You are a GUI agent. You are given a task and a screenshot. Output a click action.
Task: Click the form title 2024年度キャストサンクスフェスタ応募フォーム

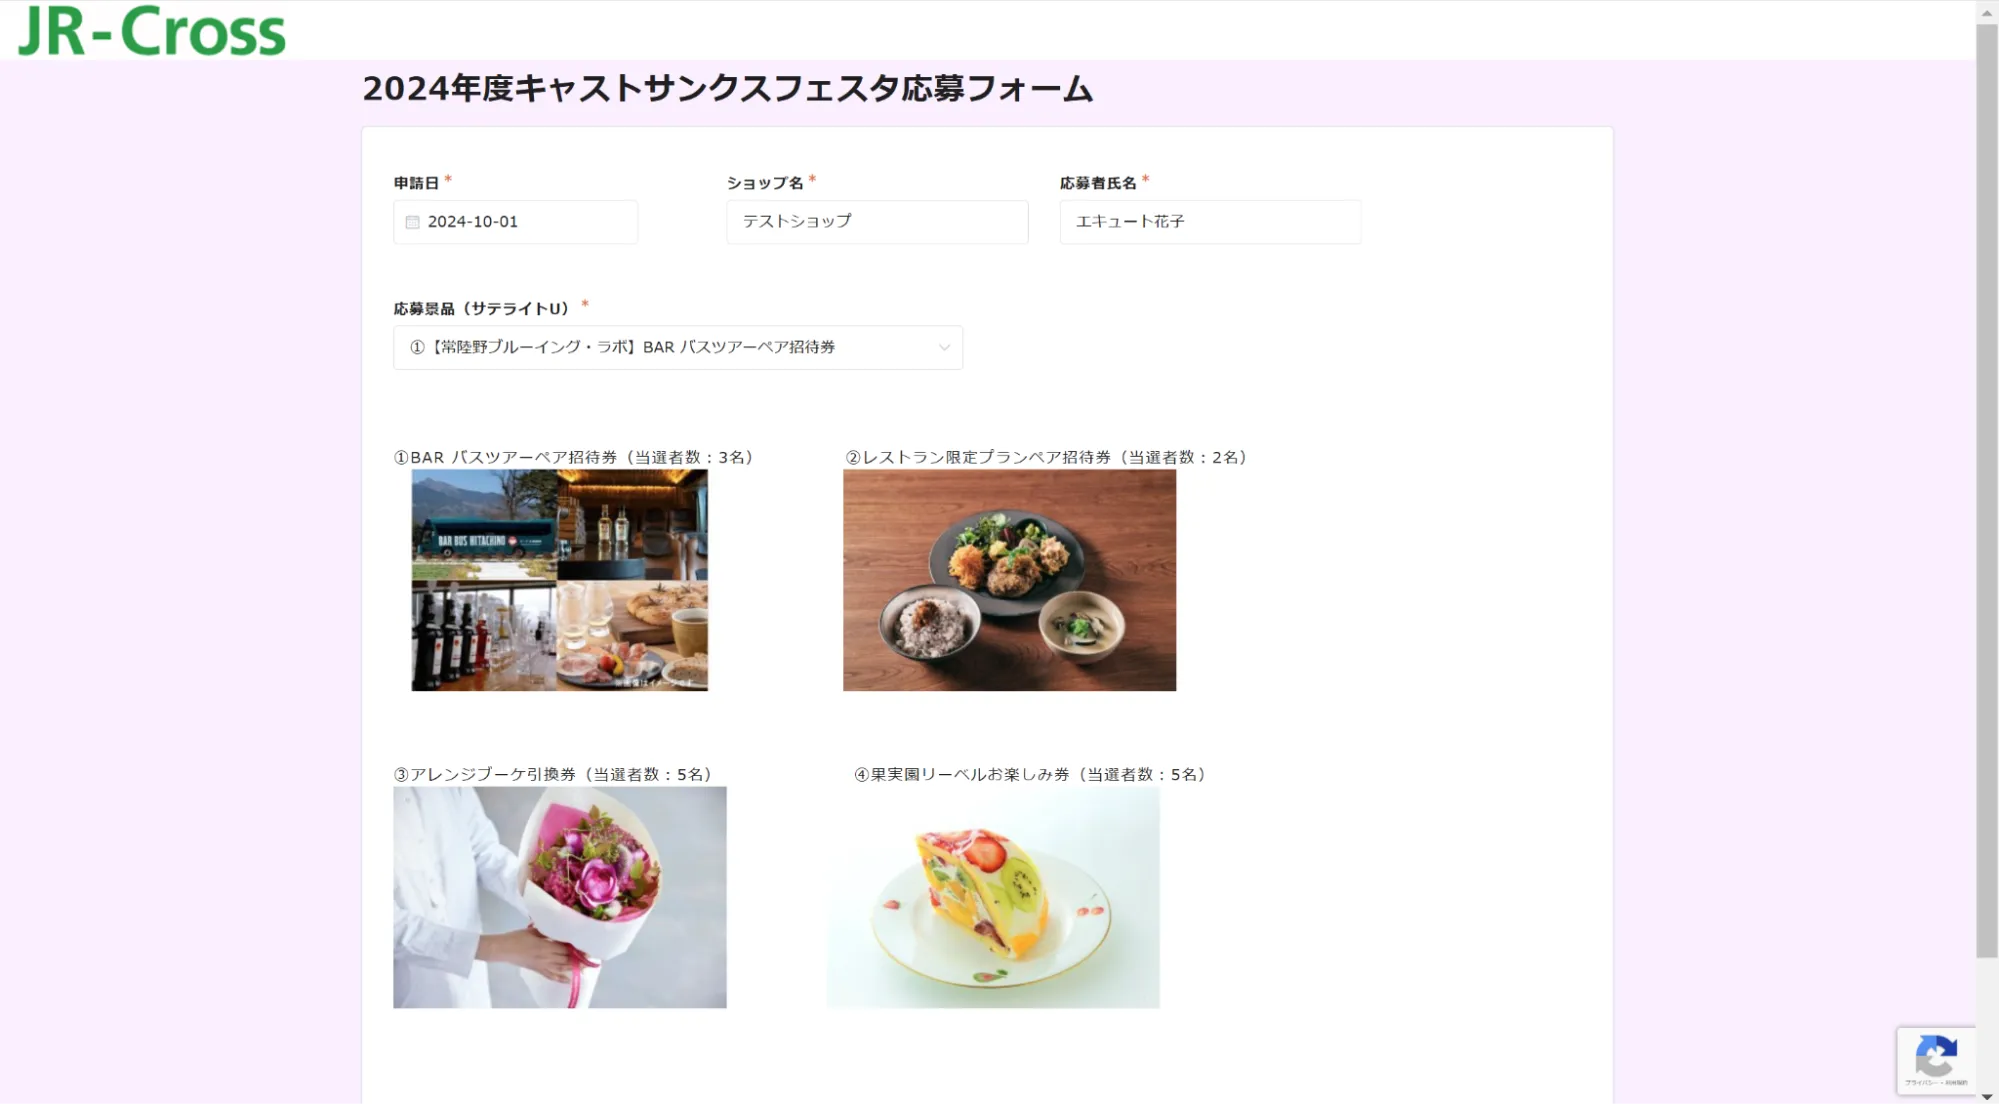point(728,89)
